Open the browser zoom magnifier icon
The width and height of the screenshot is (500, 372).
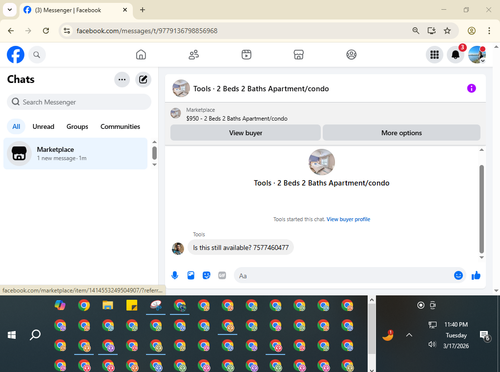tap(415, 31)
